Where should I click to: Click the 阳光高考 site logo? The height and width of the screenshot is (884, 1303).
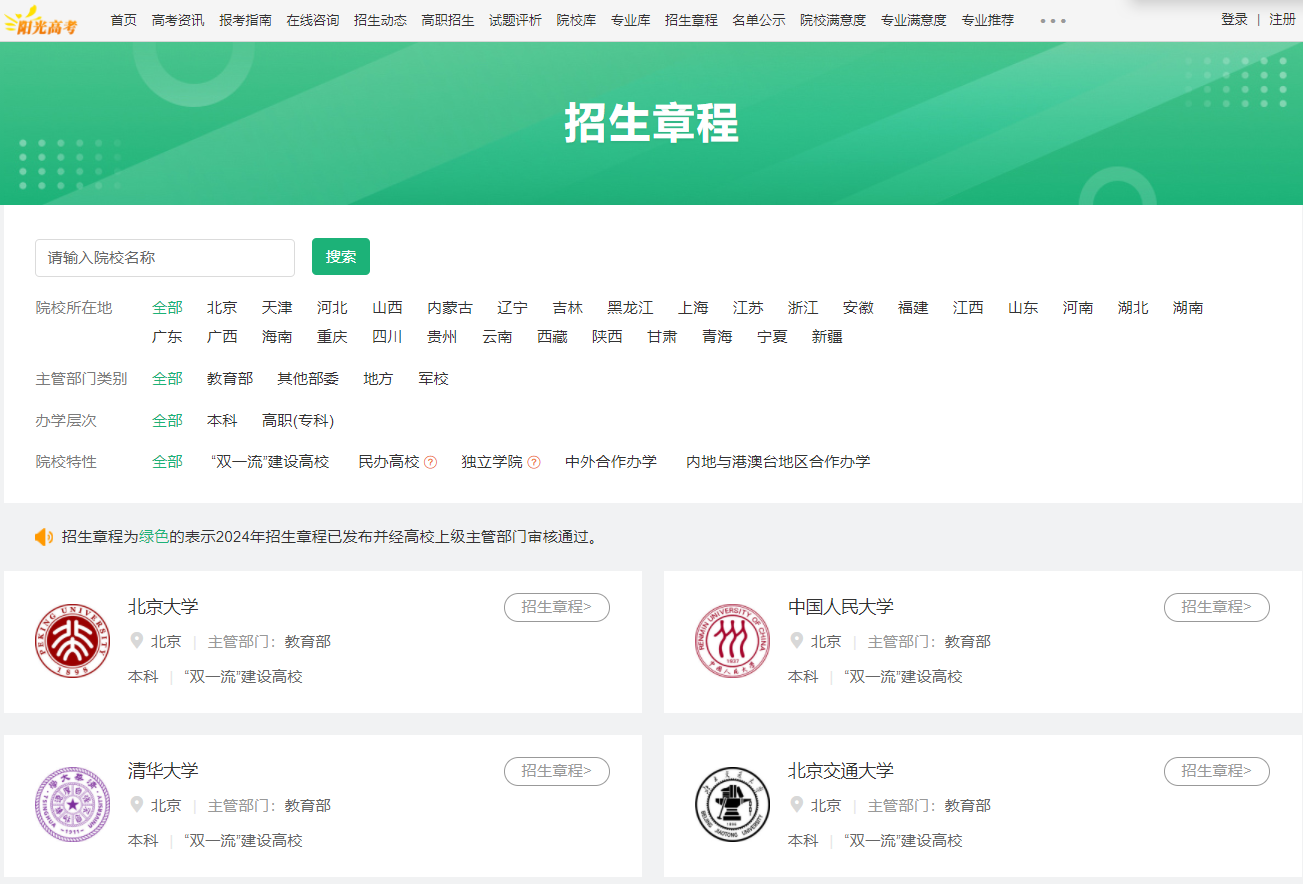(41, 21)
